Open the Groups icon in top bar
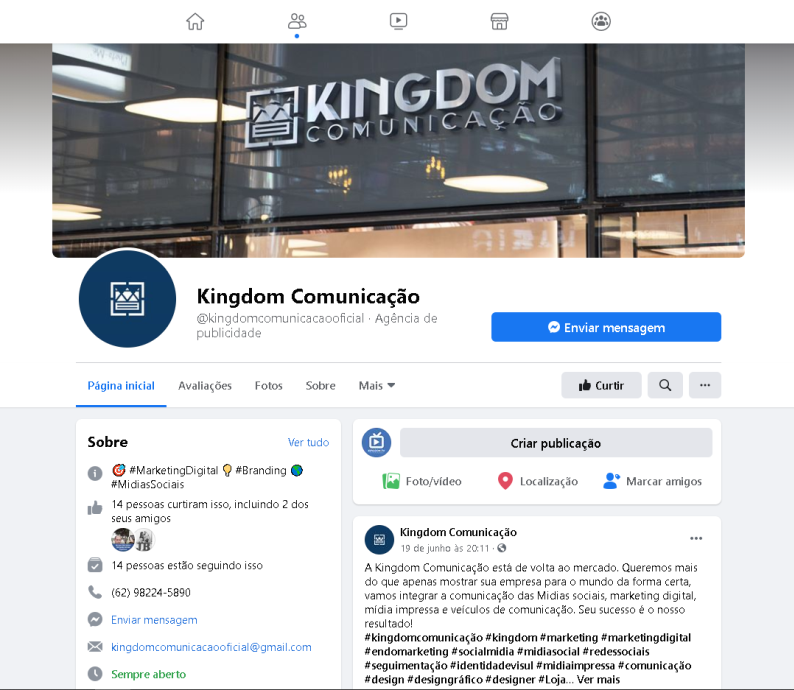 click(x=601, y=21)
